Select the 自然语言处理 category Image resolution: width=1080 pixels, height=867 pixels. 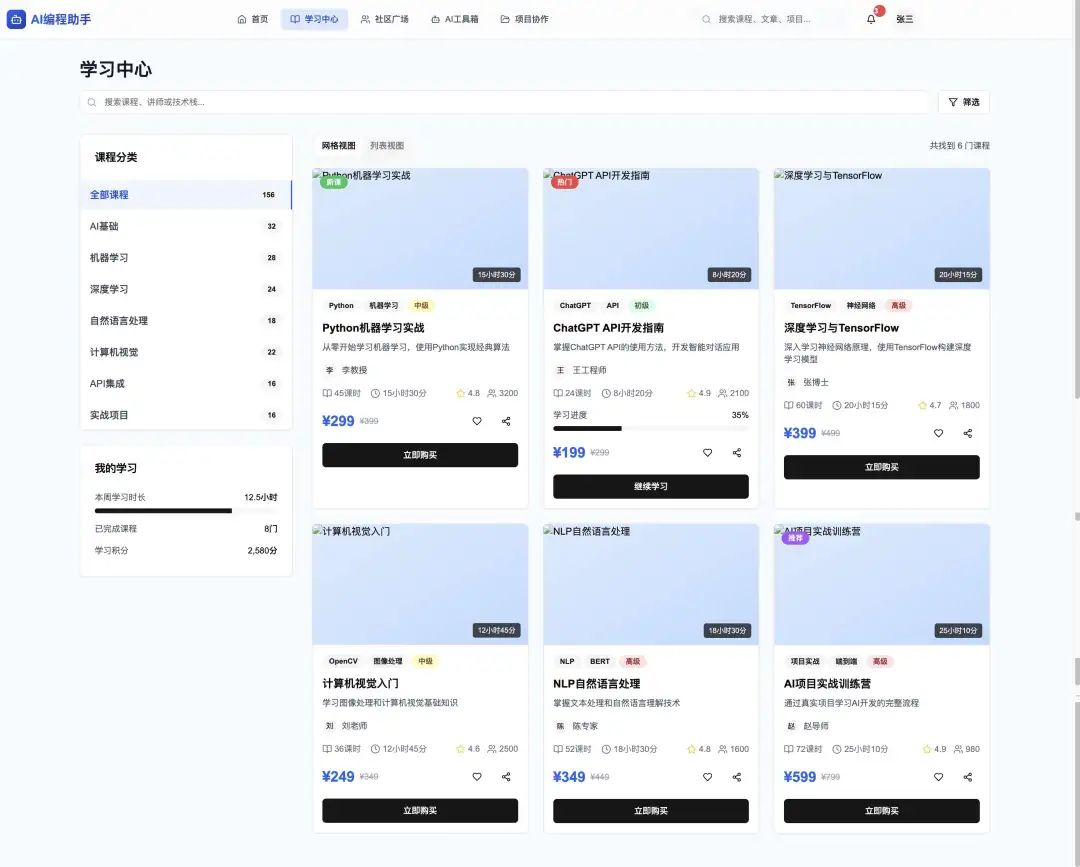click(186, 320)
